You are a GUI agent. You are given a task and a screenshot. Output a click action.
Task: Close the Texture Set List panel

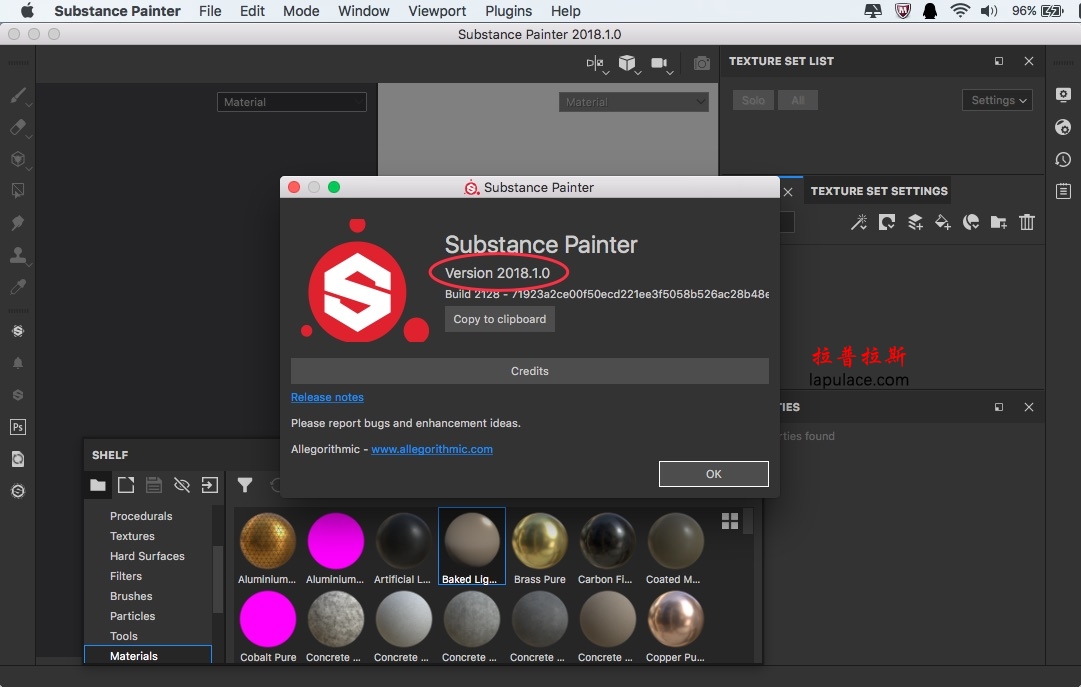(1029, 61)
